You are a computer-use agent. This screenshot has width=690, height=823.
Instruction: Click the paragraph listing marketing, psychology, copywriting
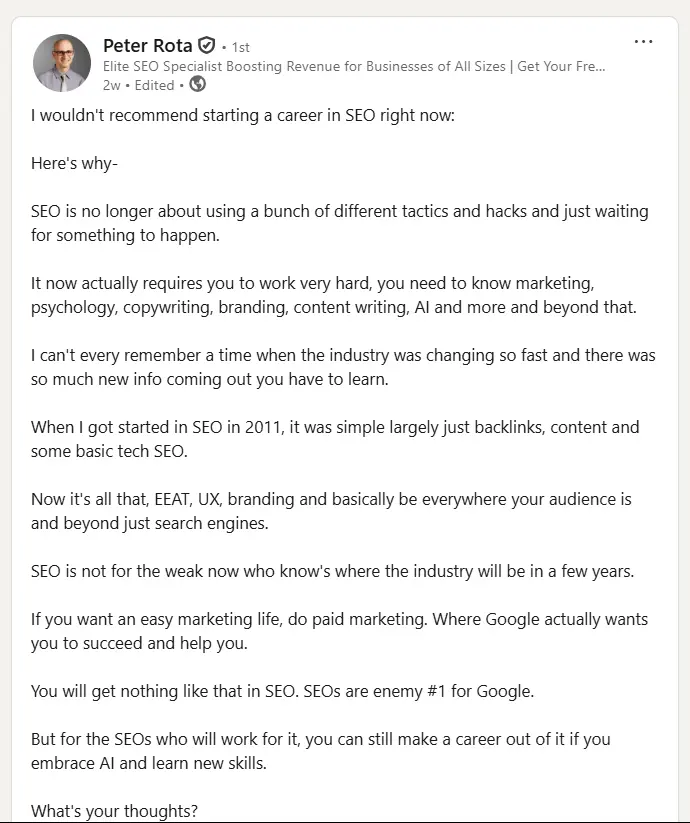334,295
